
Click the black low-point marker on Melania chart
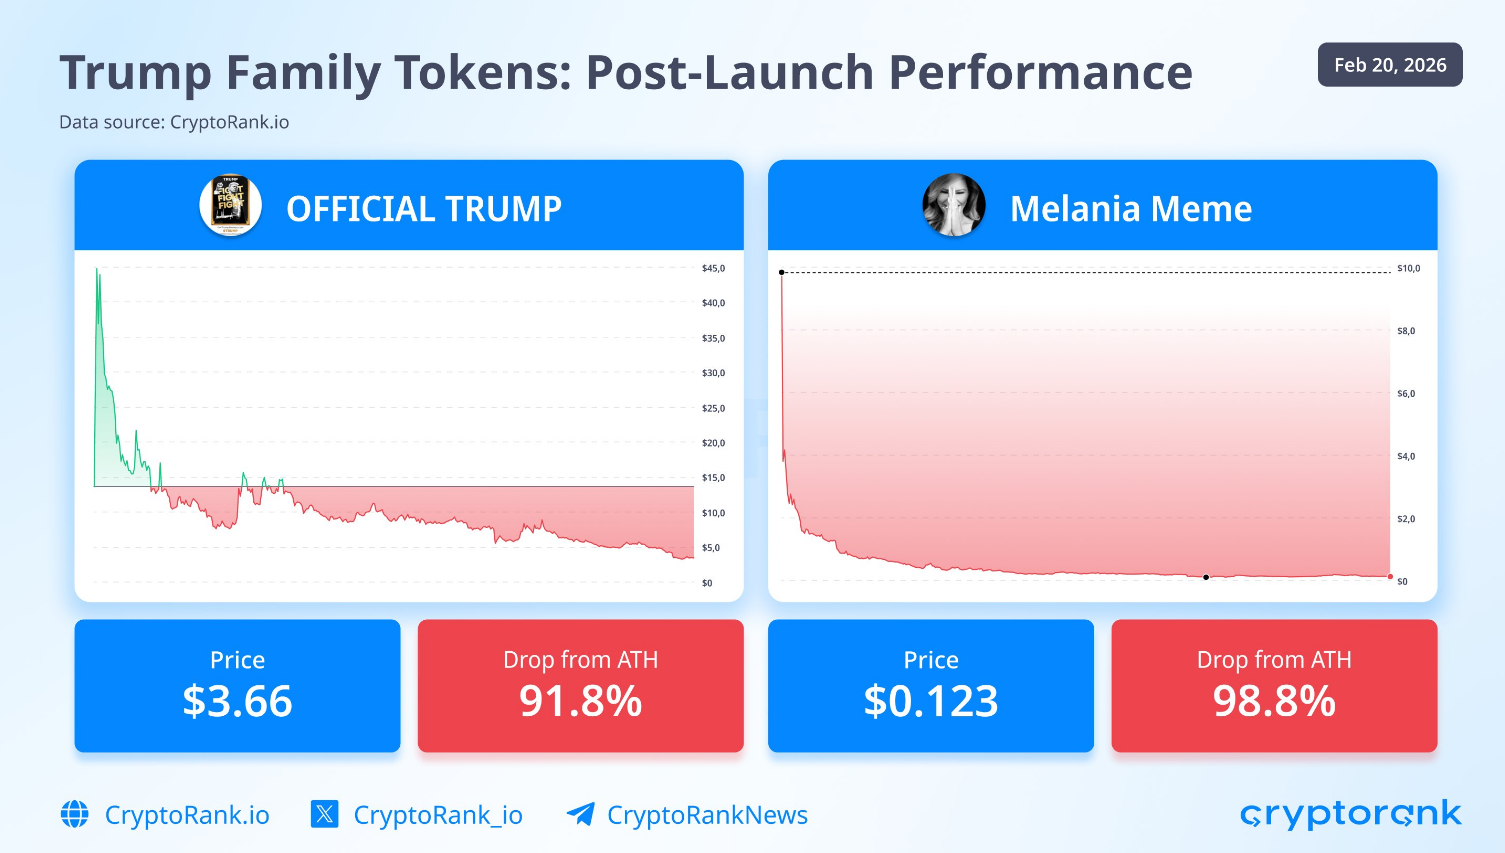1206,577
